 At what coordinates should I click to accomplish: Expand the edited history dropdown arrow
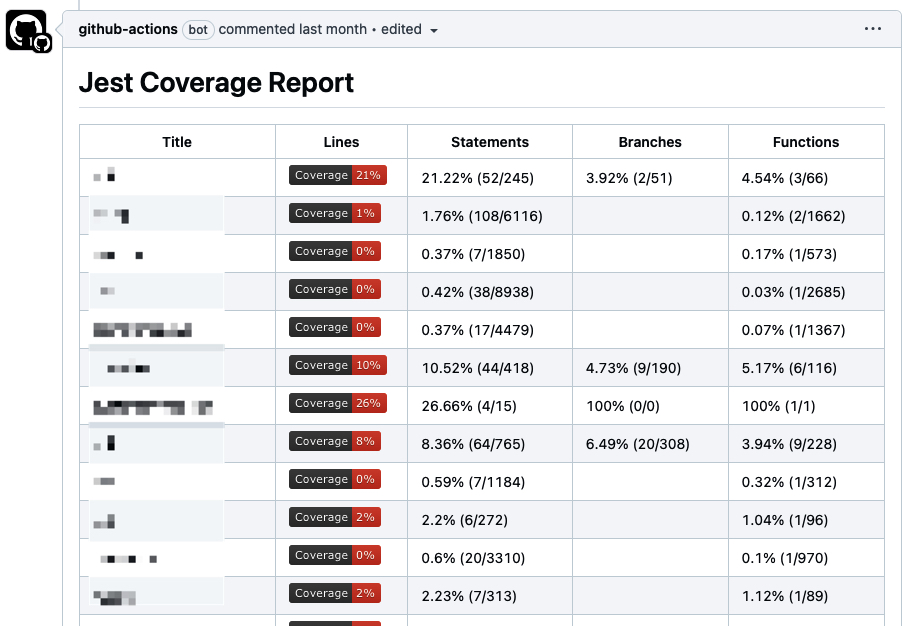point(433,31)
